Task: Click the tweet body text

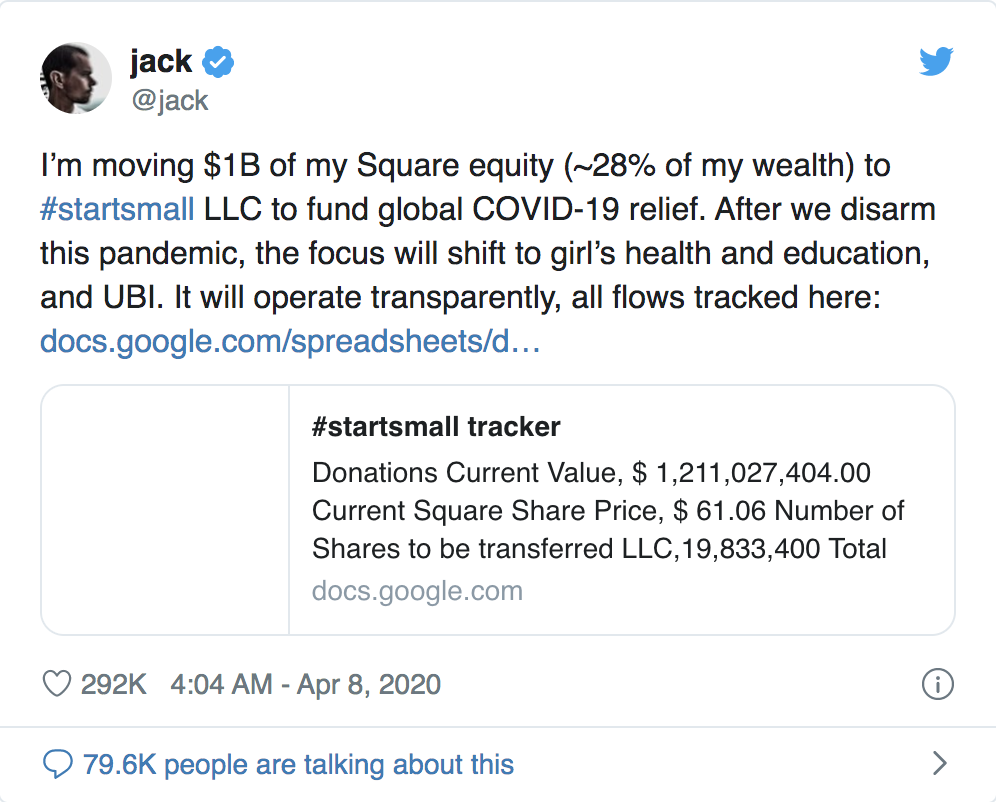Action: 488,253
